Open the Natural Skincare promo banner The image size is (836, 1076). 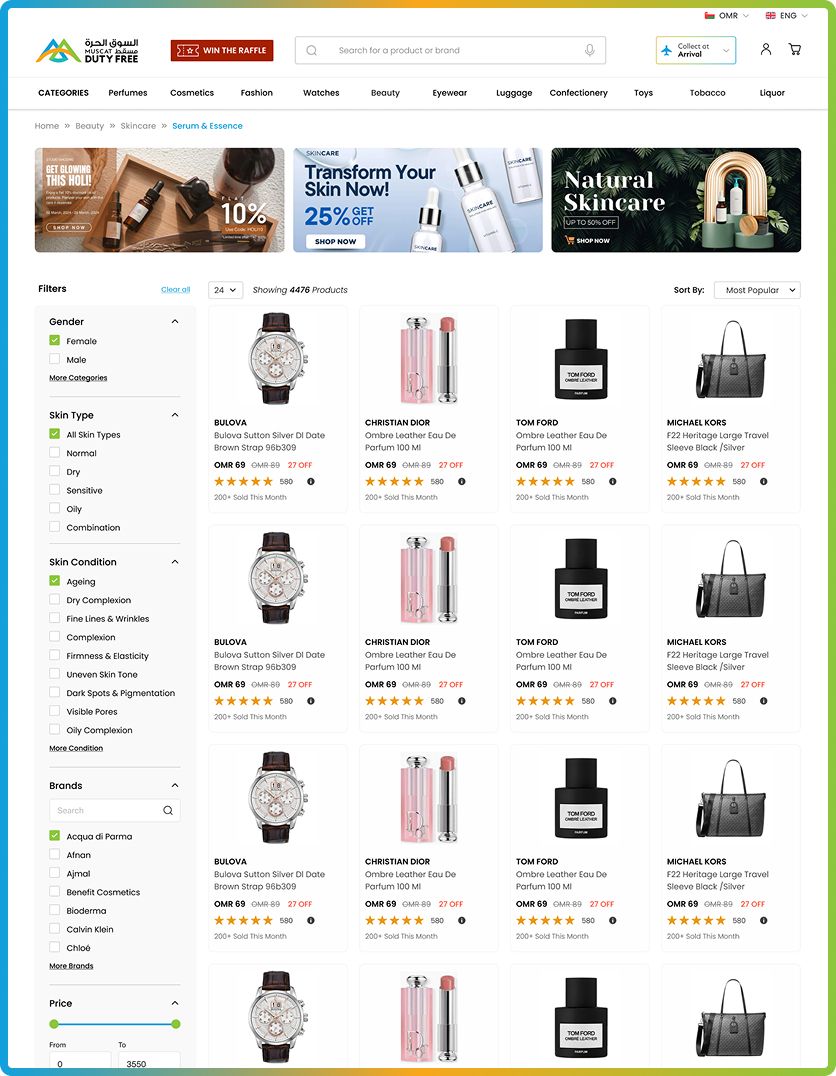coord(676,200)
